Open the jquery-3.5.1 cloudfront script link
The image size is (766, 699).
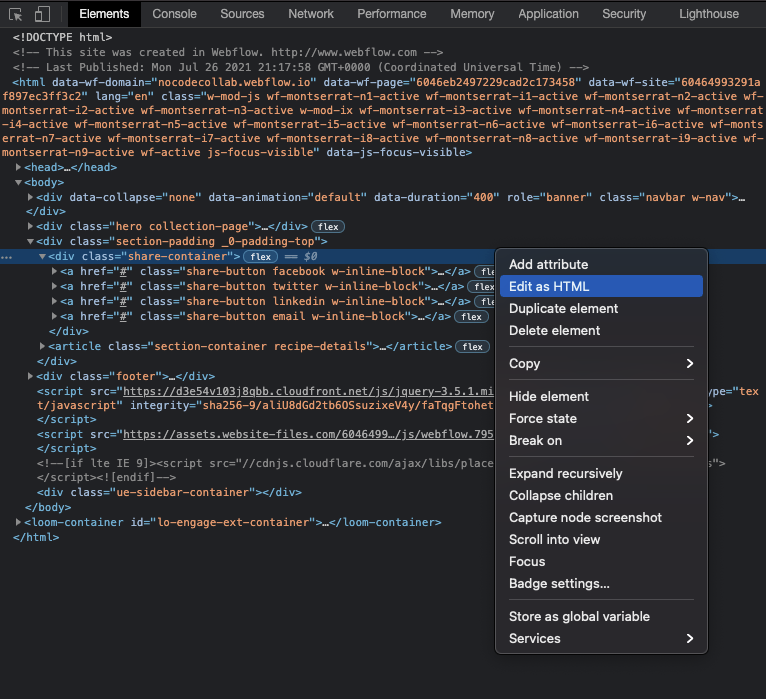(308, 391)
